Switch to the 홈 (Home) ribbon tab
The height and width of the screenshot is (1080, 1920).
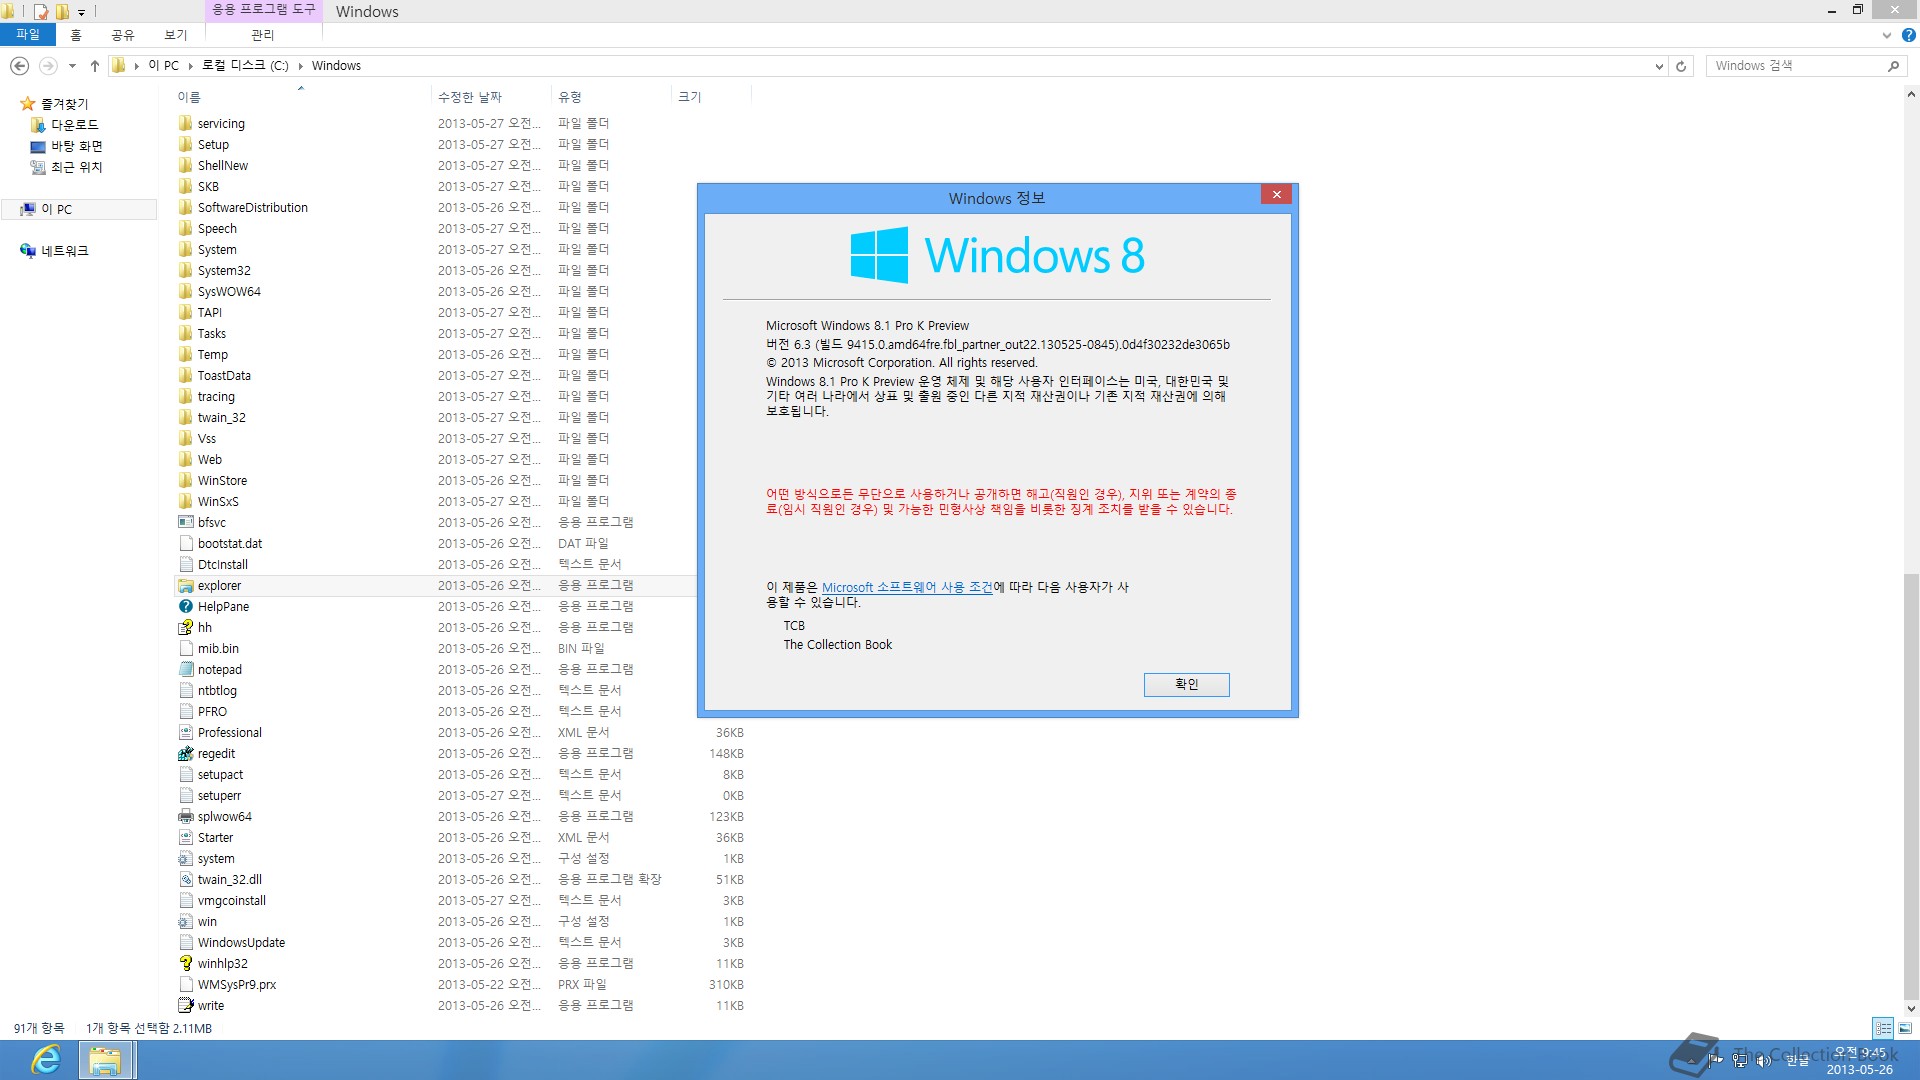tap(76, 35)
